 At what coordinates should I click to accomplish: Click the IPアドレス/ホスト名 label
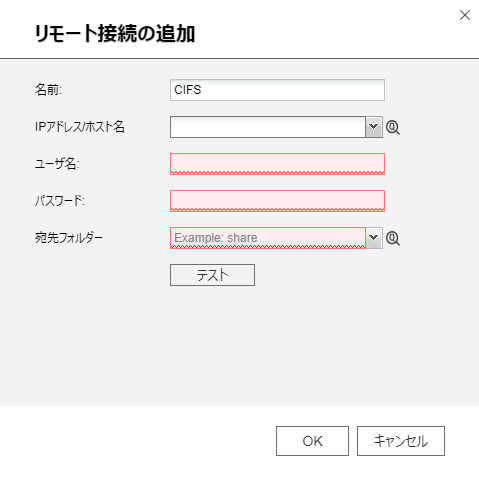[x=80, y=127]
